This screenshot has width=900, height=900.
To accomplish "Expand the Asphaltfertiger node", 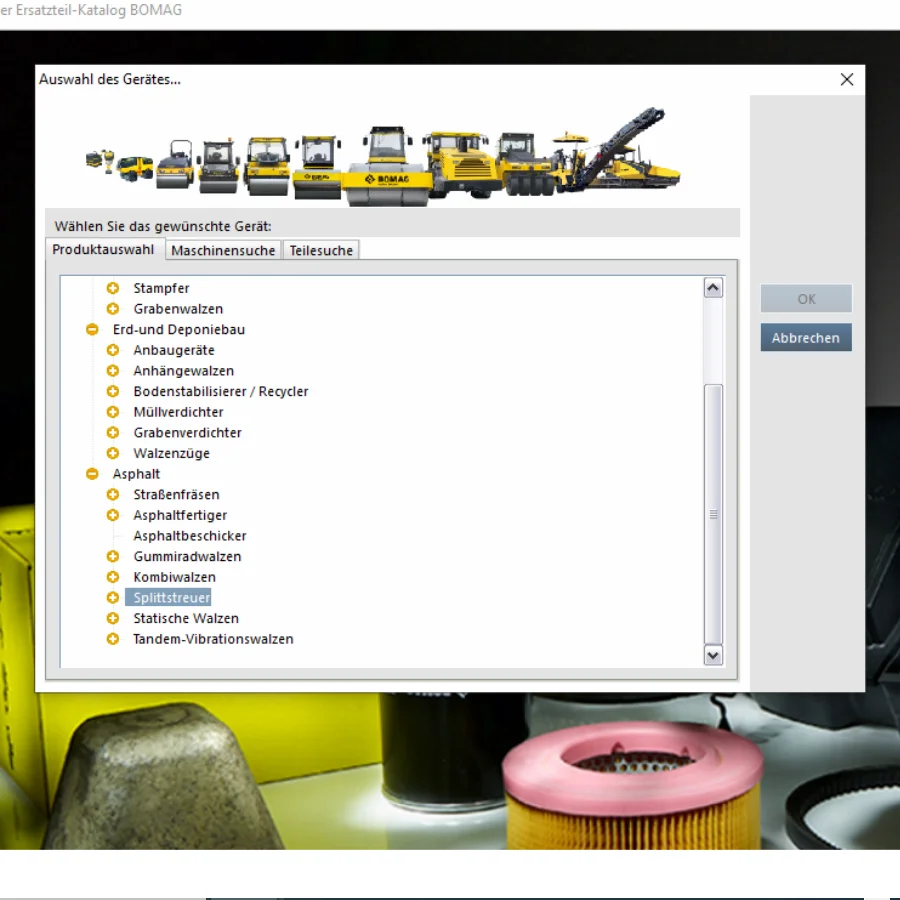I will (x=113, y=515).
